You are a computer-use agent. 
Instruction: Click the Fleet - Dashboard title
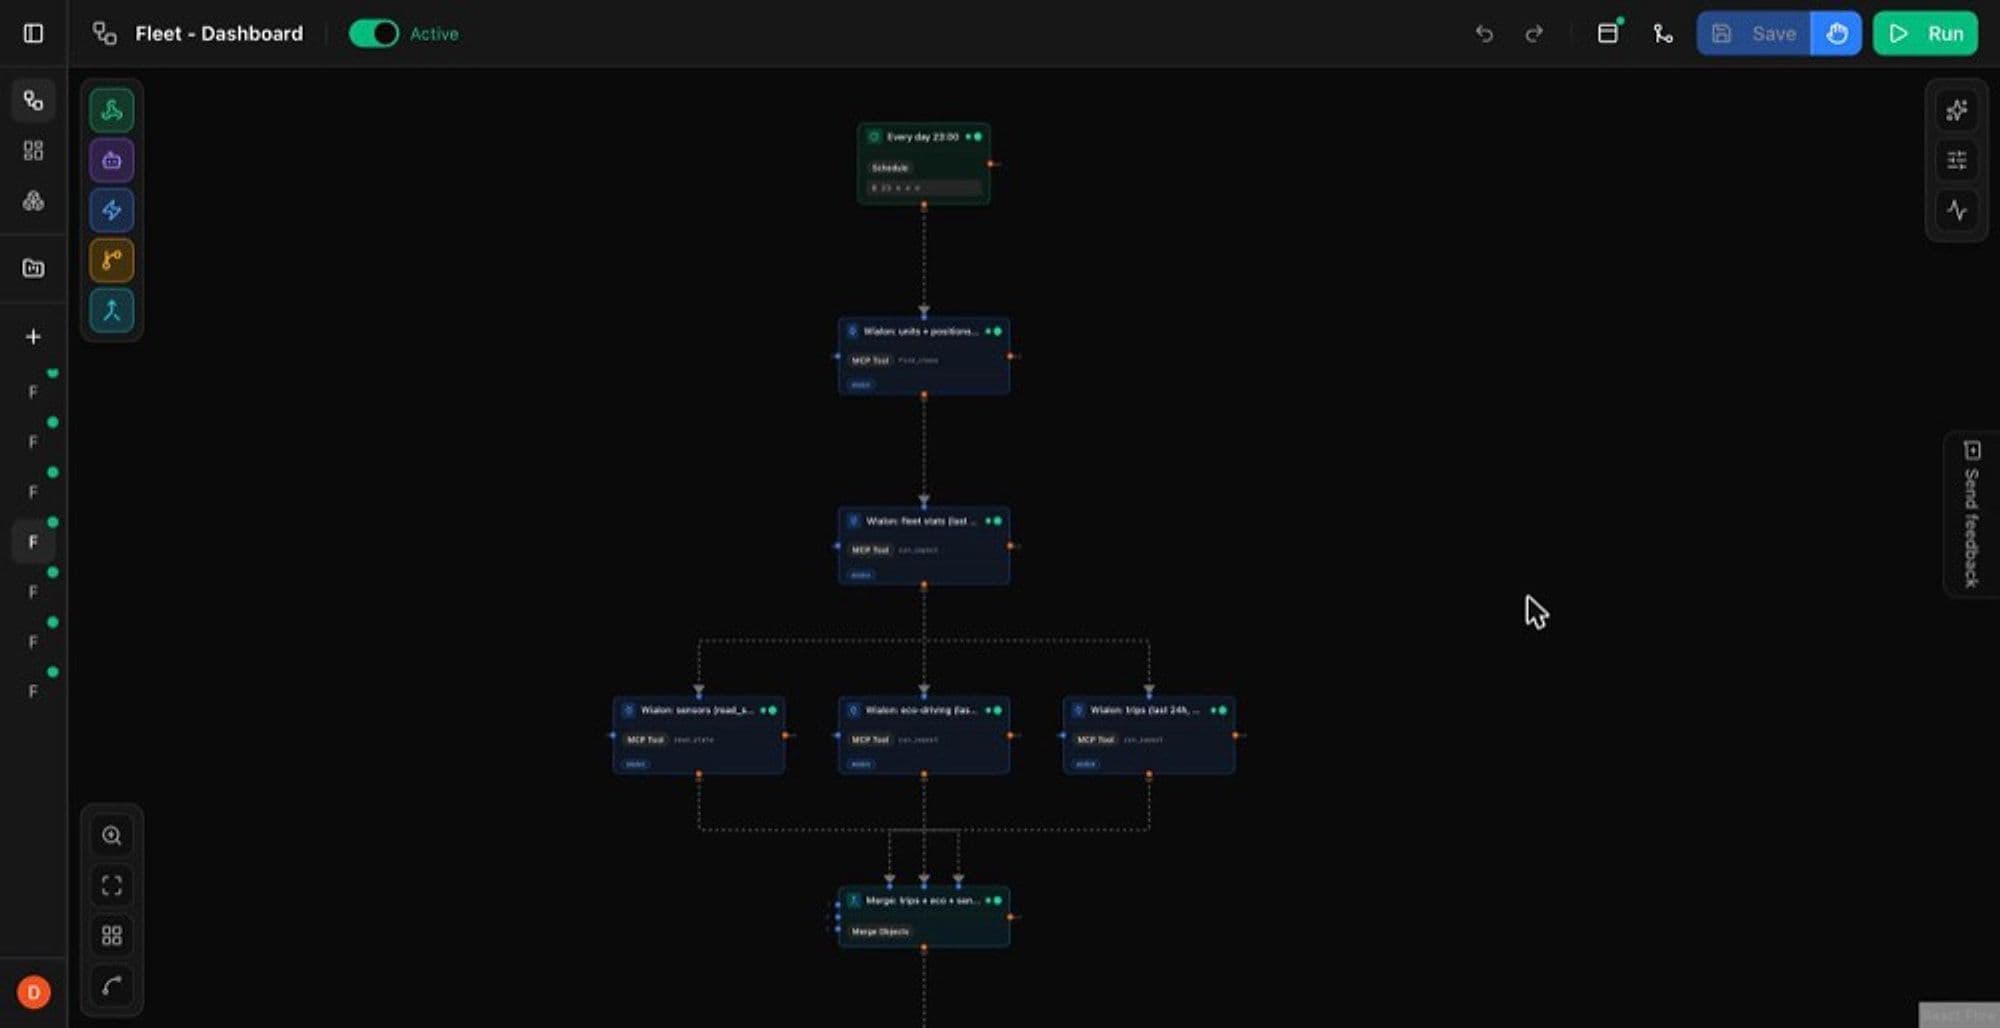click(219, 33)
